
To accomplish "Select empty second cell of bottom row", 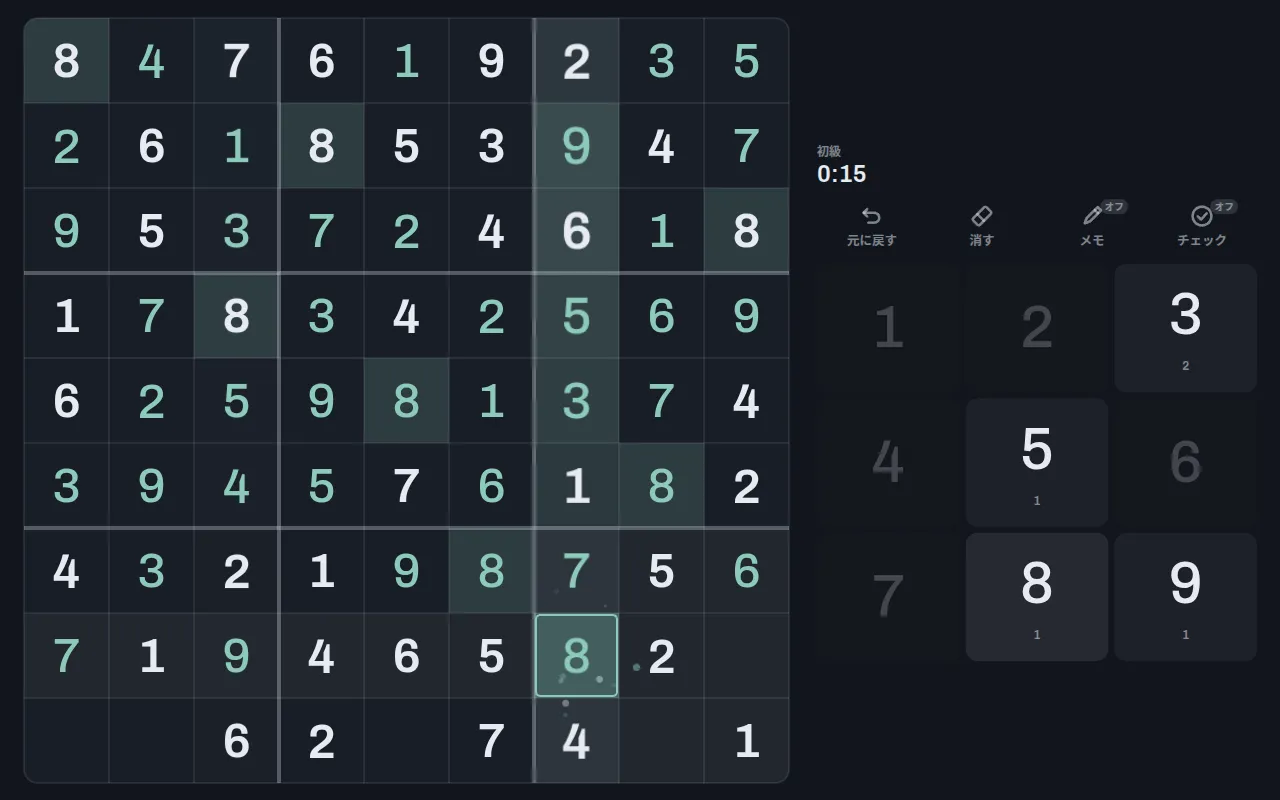I will (151, 741).
